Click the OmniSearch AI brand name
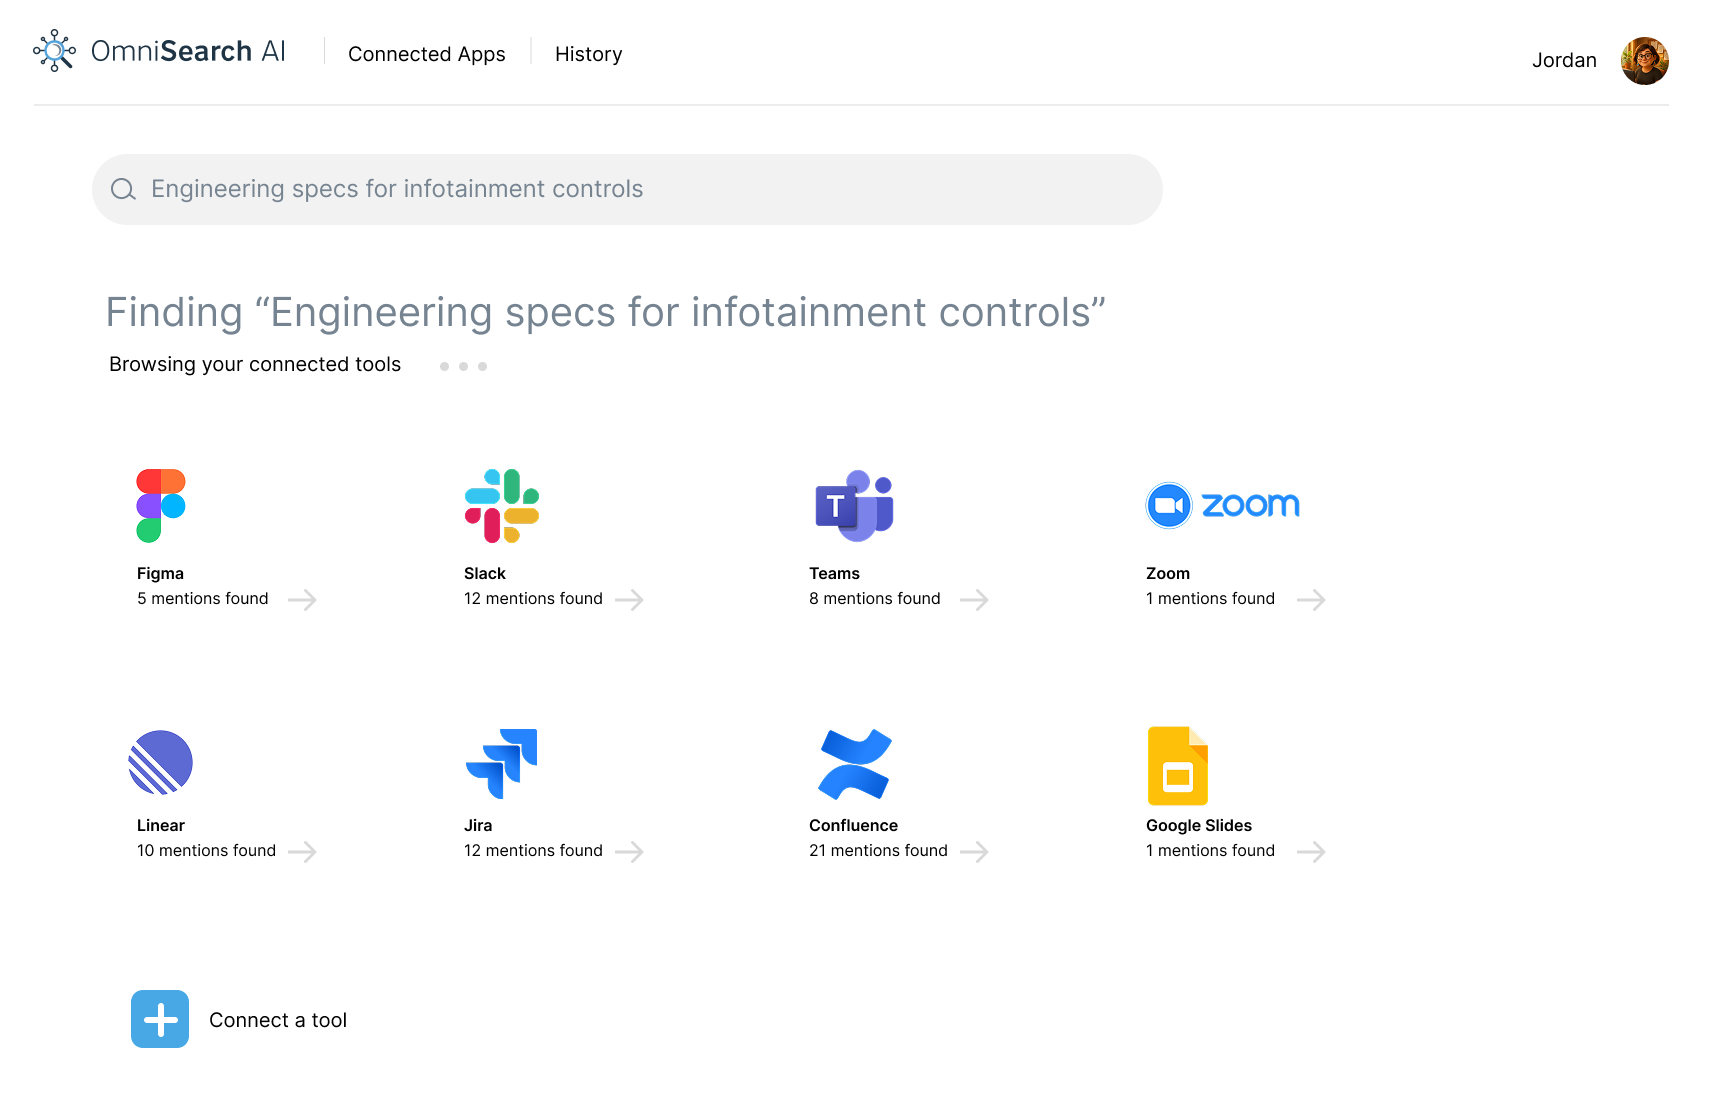The image size is (1728, 1117). tap(188, 51)
